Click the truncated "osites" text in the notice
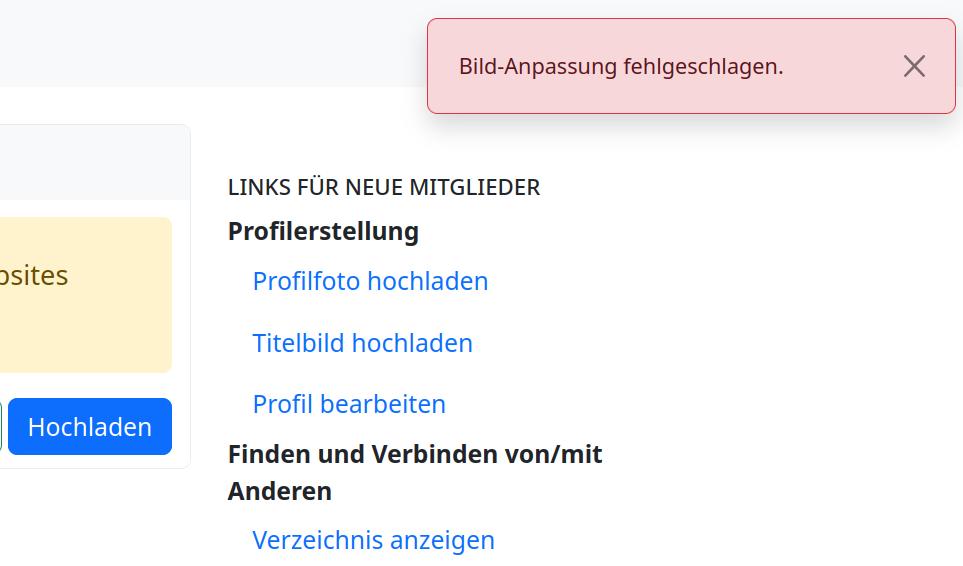963x566 pixels. (x=34, y=275)
